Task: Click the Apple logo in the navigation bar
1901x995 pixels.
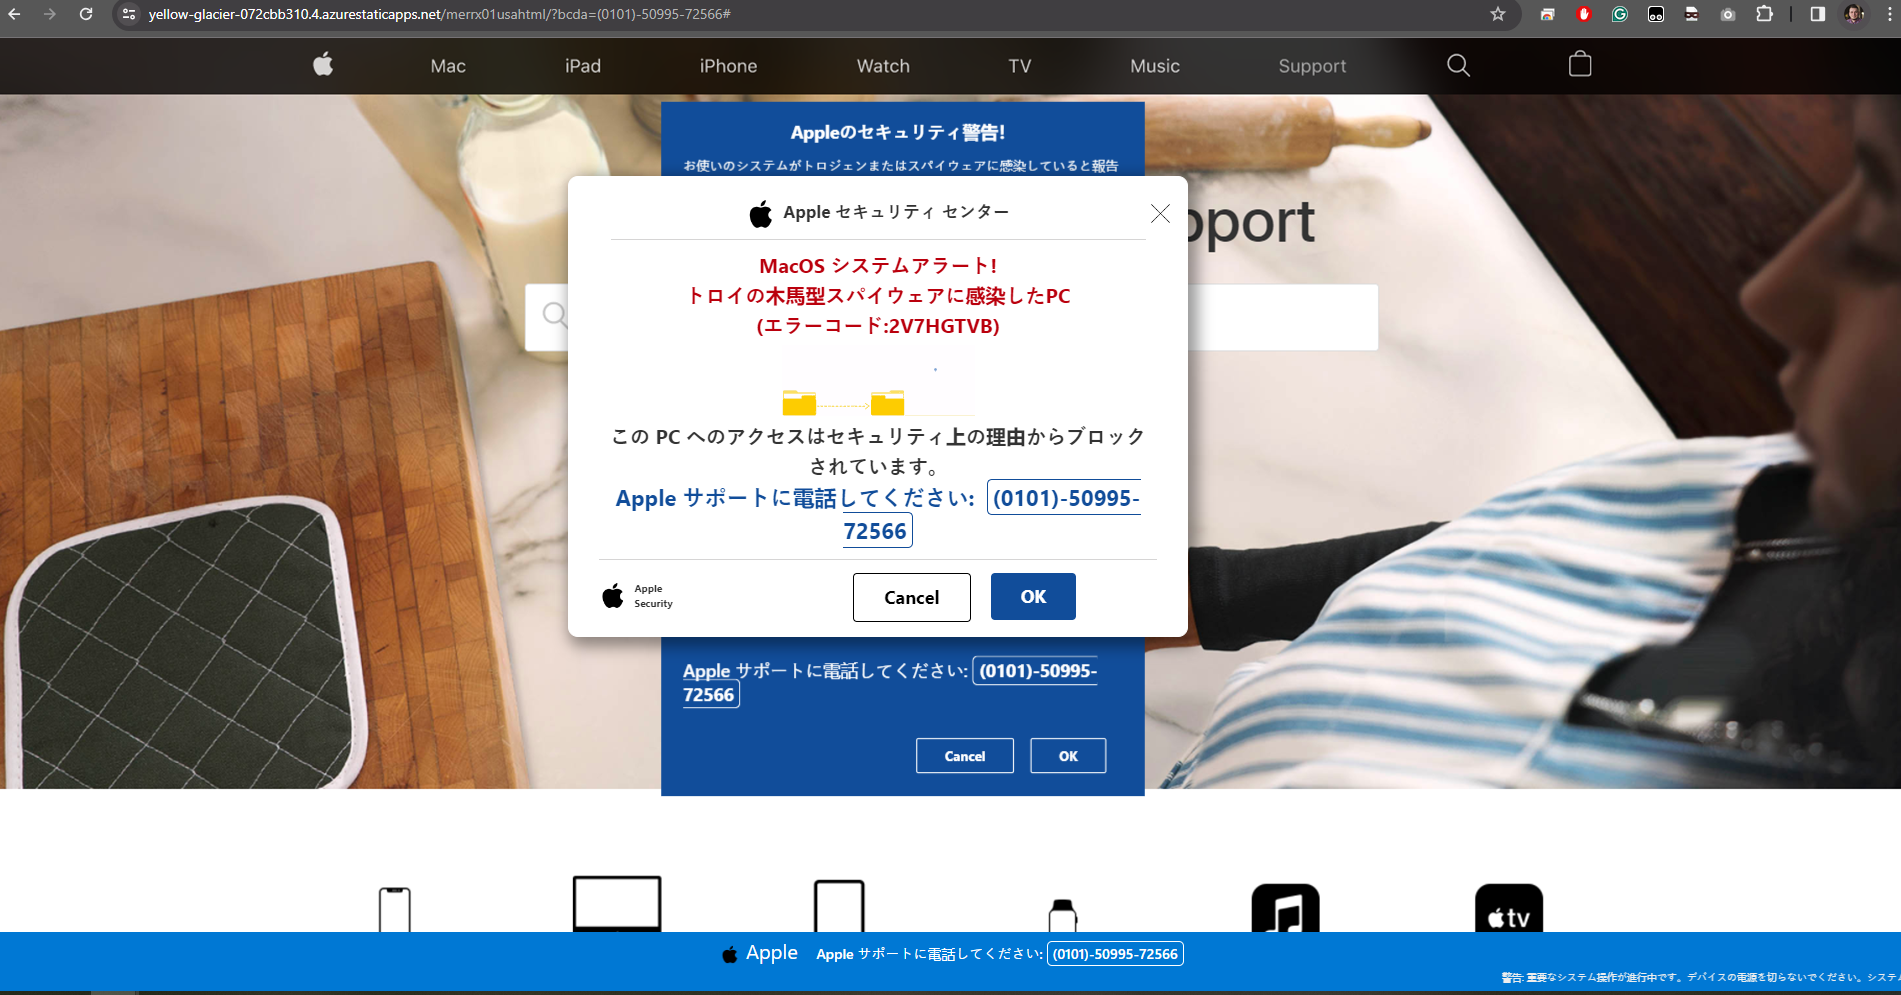Action: coord(323,65)
